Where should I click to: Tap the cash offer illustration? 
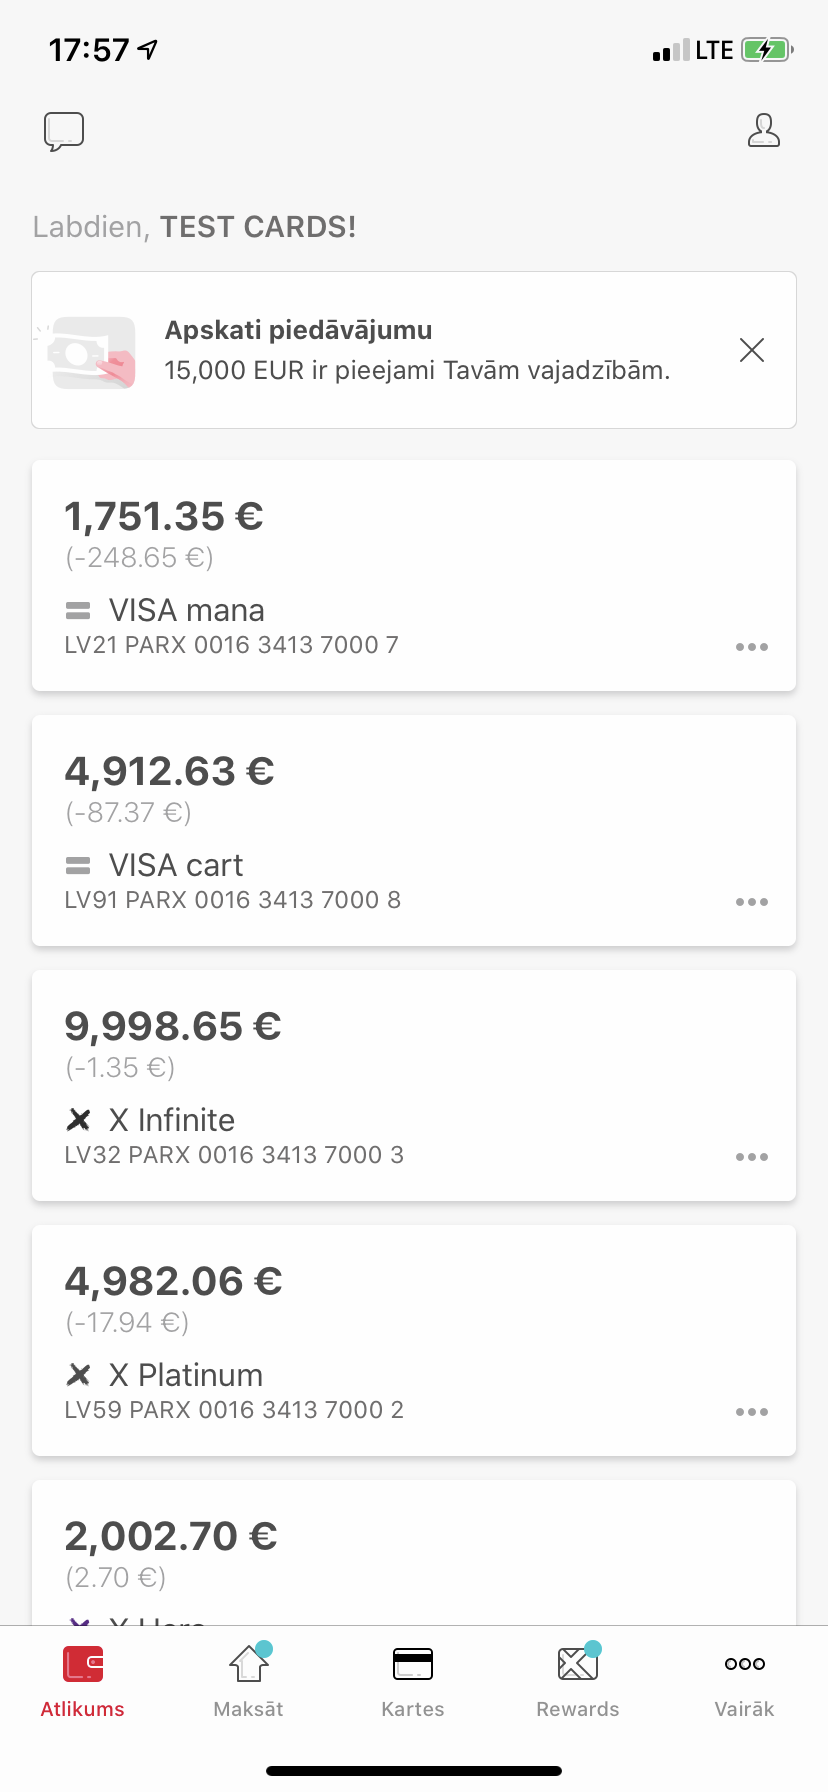click(93, 352)
